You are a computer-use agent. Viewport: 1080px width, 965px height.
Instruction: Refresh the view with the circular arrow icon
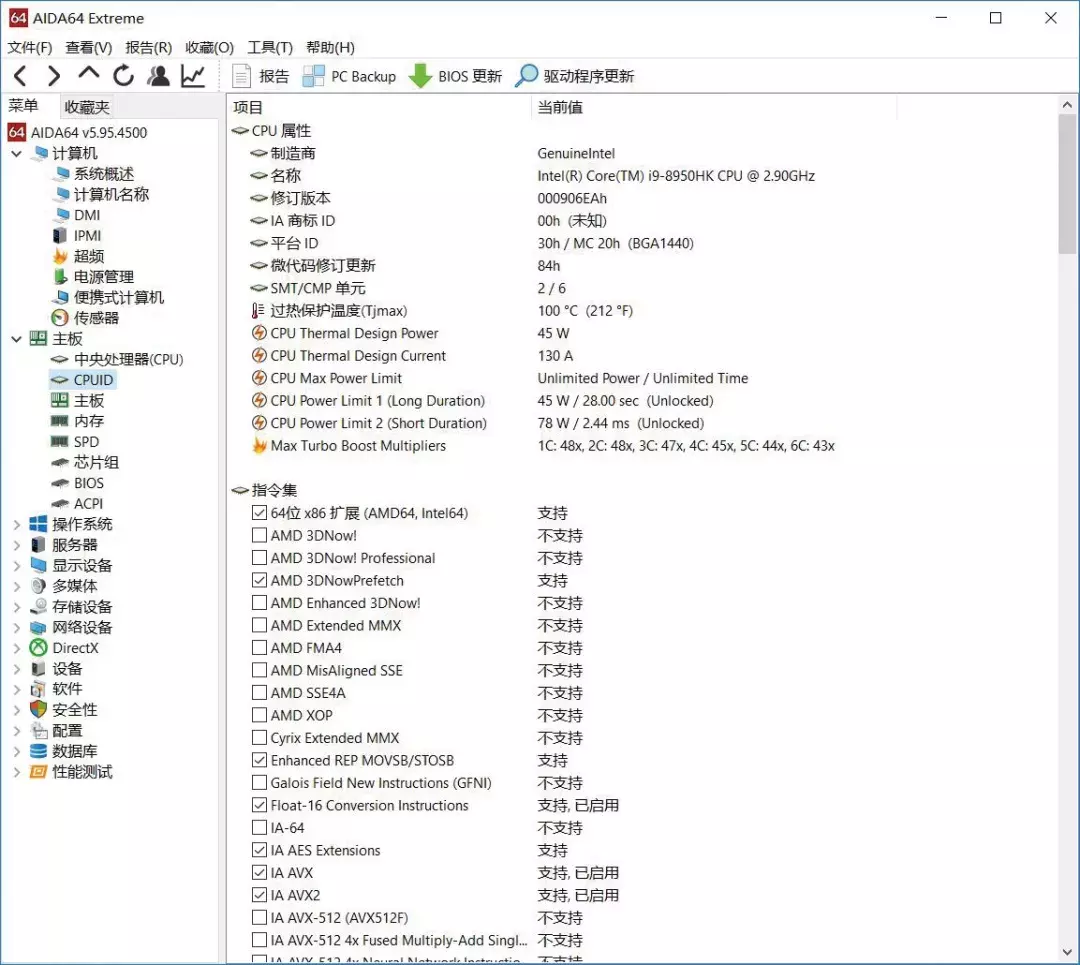[123, 76]
